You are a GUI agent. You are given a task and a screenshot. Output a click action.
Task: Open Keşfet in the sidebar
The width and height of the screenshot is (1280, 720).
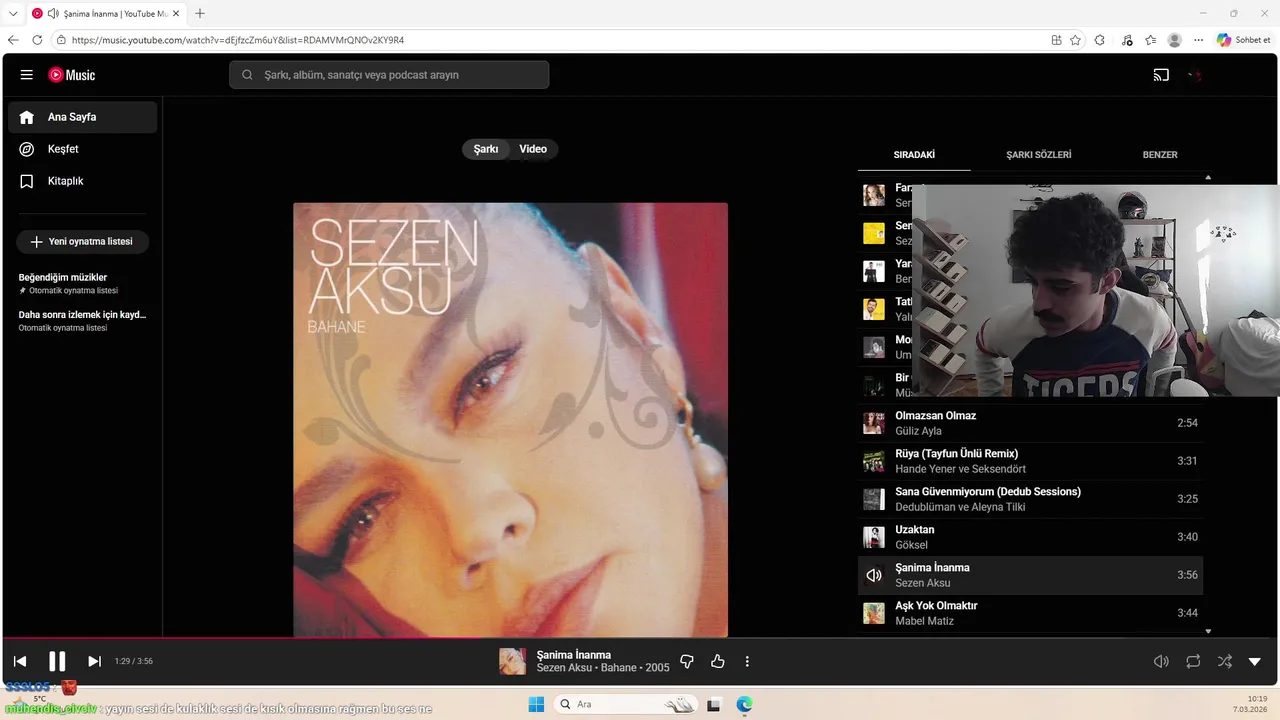click(83, 149)
